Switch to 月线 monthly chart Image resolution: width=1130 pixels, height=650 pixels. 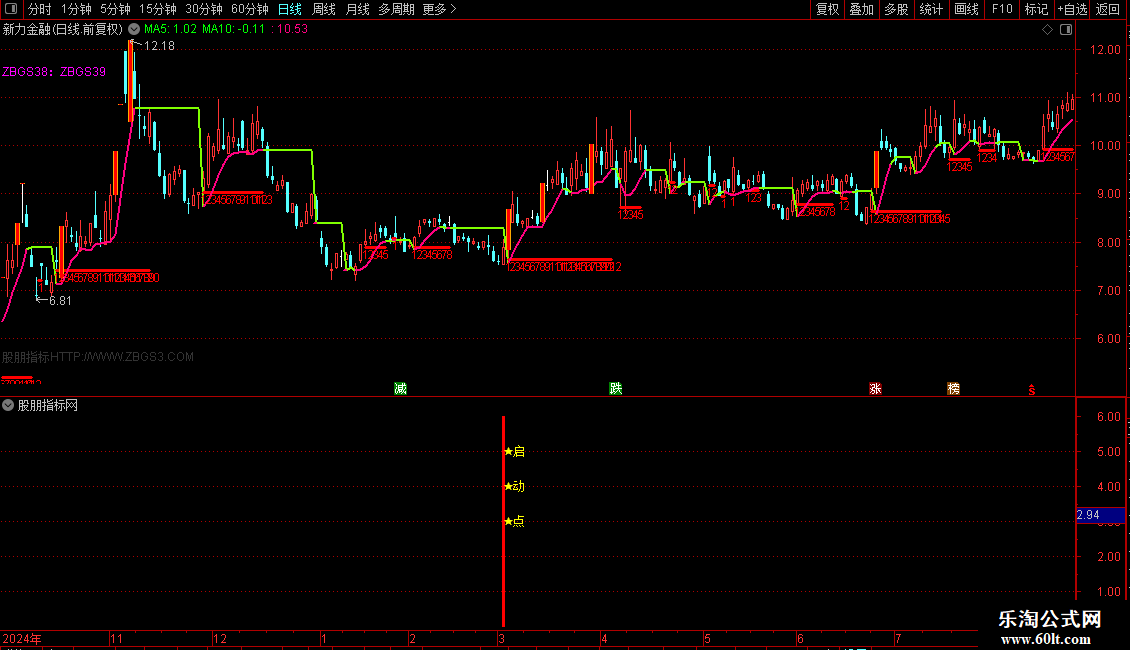[x=357, y=9]
